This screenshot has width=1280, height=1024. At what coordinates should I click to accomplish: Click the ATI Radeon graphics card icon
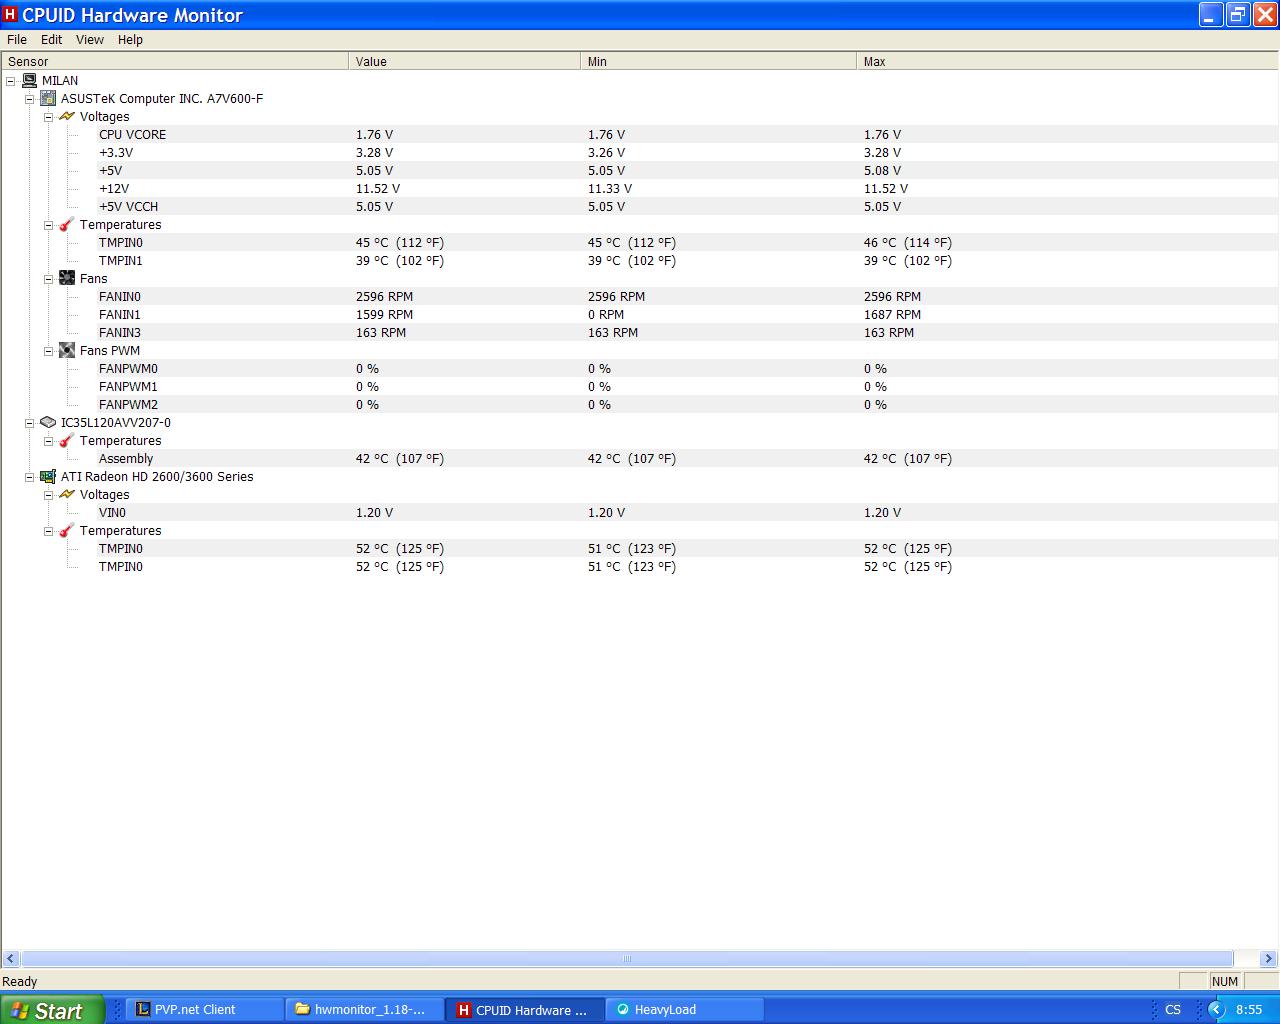click(x=48, y=476)
